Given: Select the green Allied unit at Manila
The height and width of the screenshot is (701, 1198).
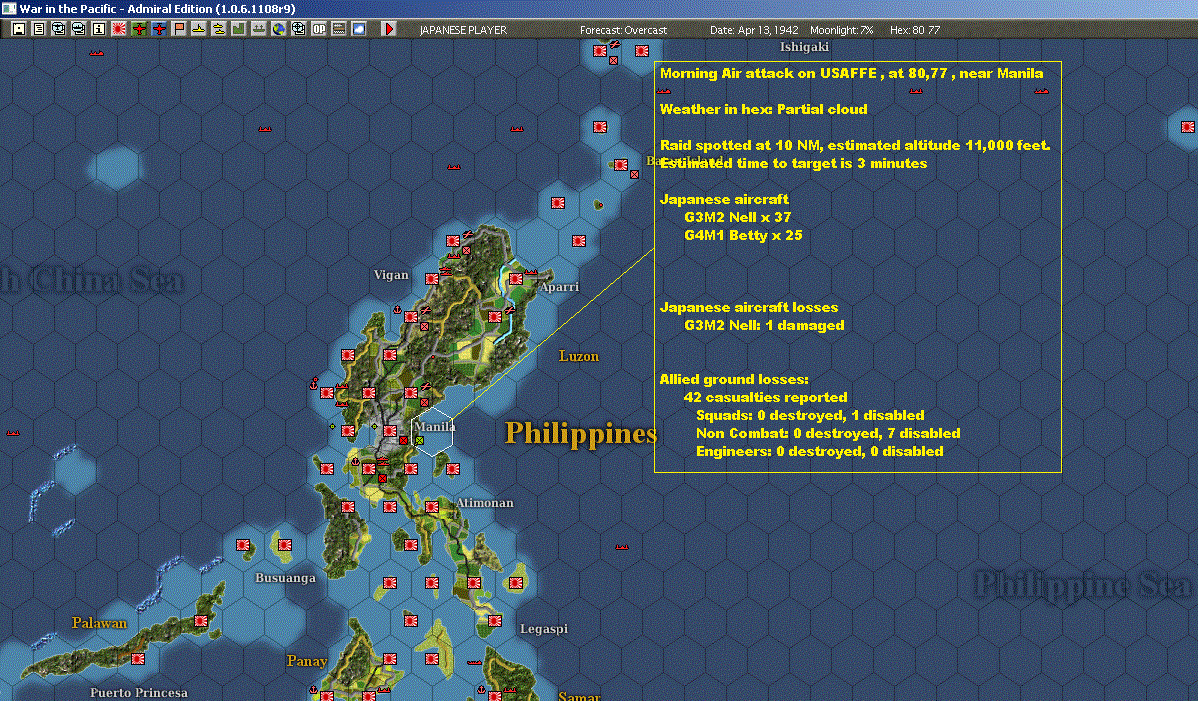Looking at the screenshot, I should pos(419,441).
